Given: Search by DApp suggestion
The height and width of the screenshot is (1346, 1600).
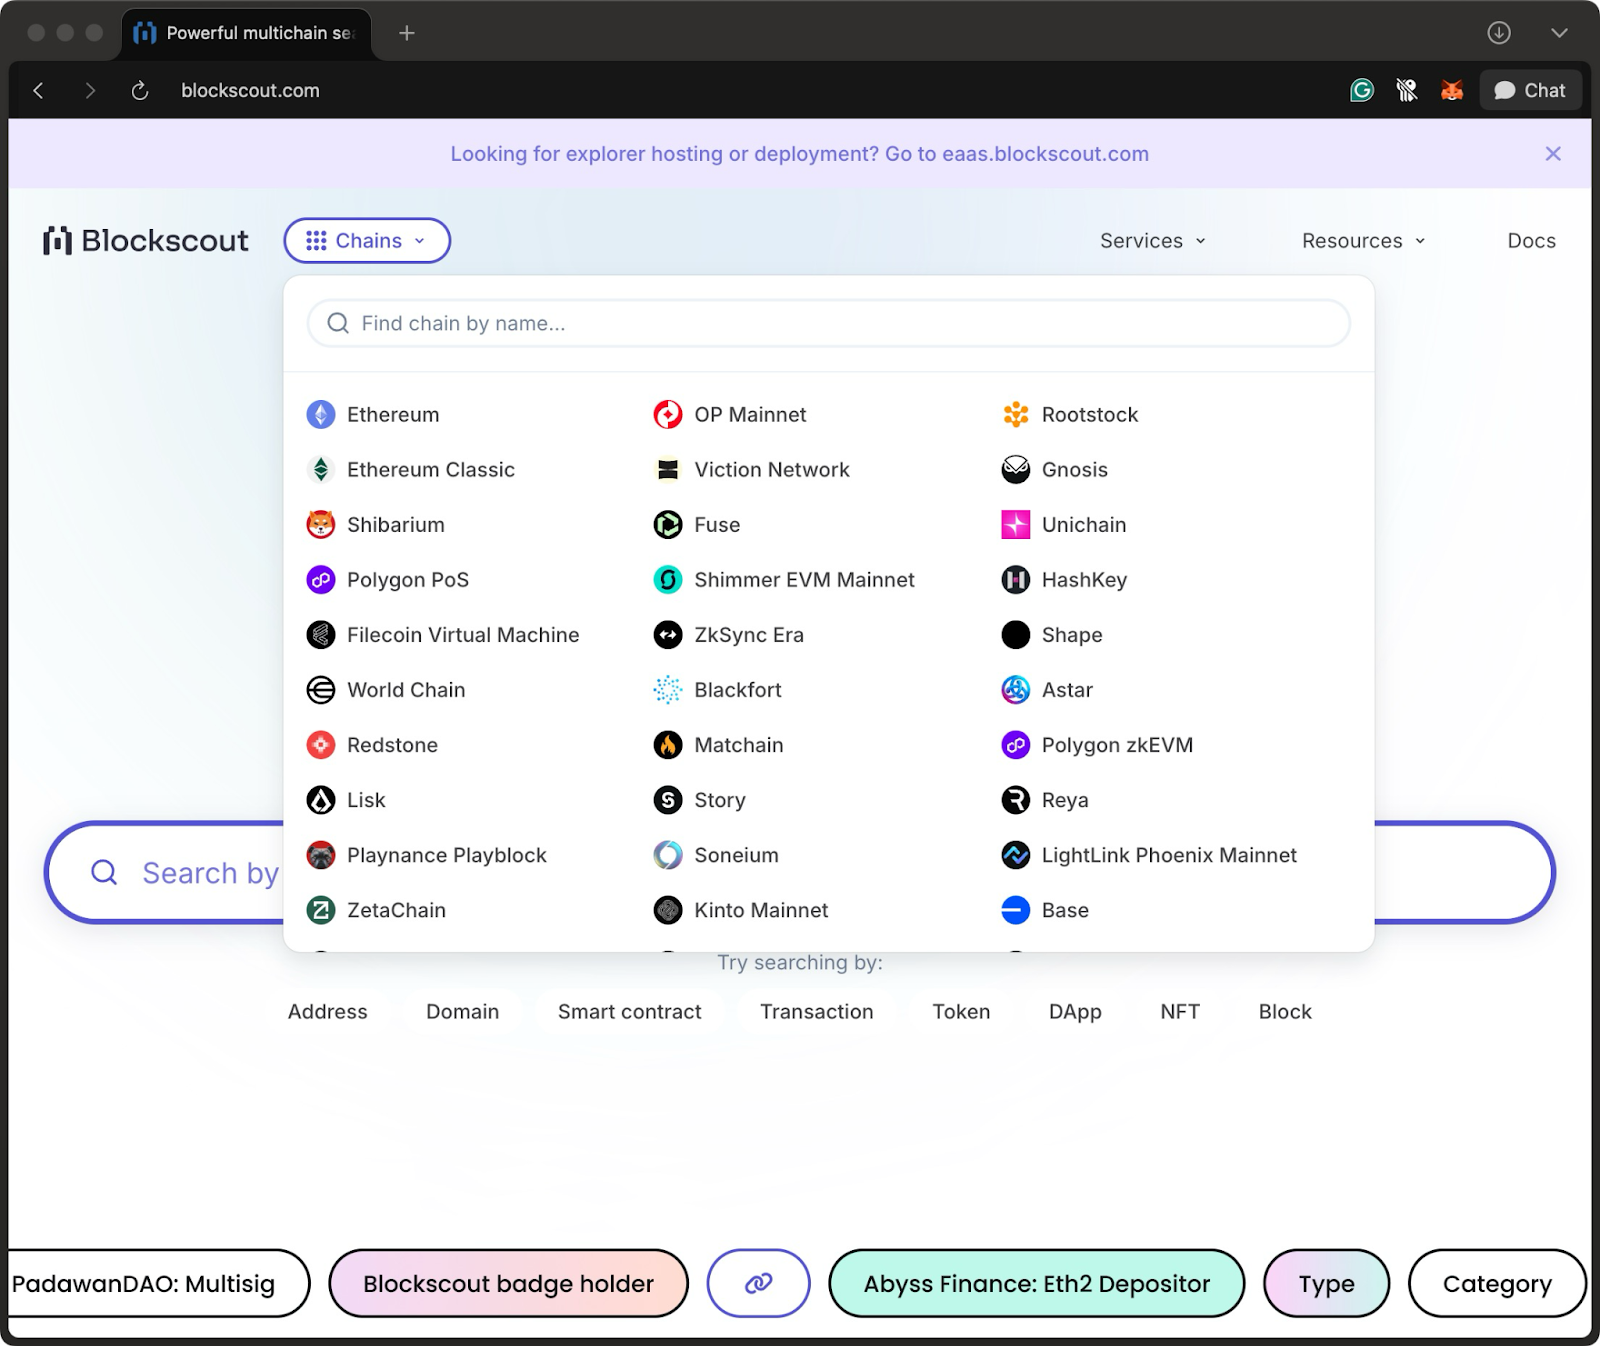Looking at the screenshot, I should [x=1075, y=1012].
